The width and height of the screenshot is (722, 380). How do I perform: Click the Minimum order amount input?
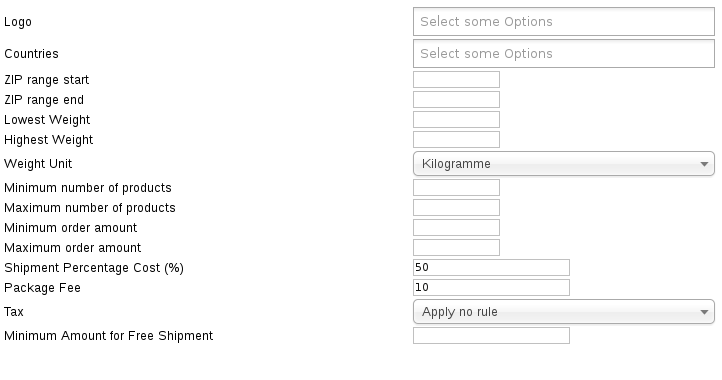click(x=456, y=228)
